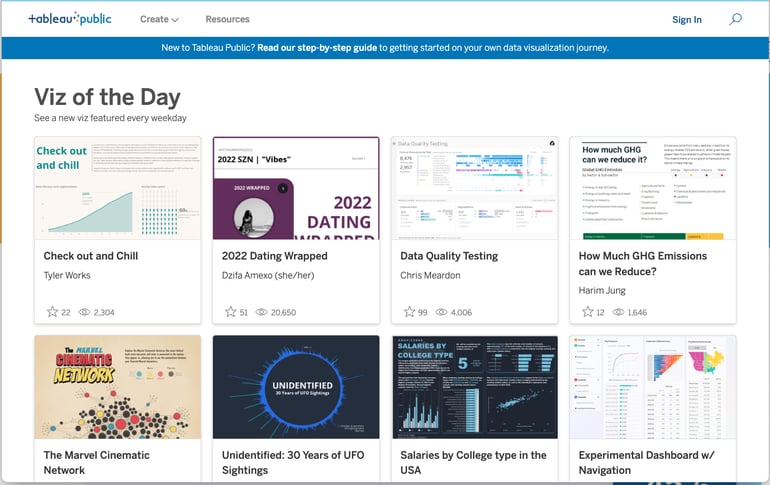Click Experimental Dashboard w/ Navigation title
The image size is (770, 485).
coord(646,462)
